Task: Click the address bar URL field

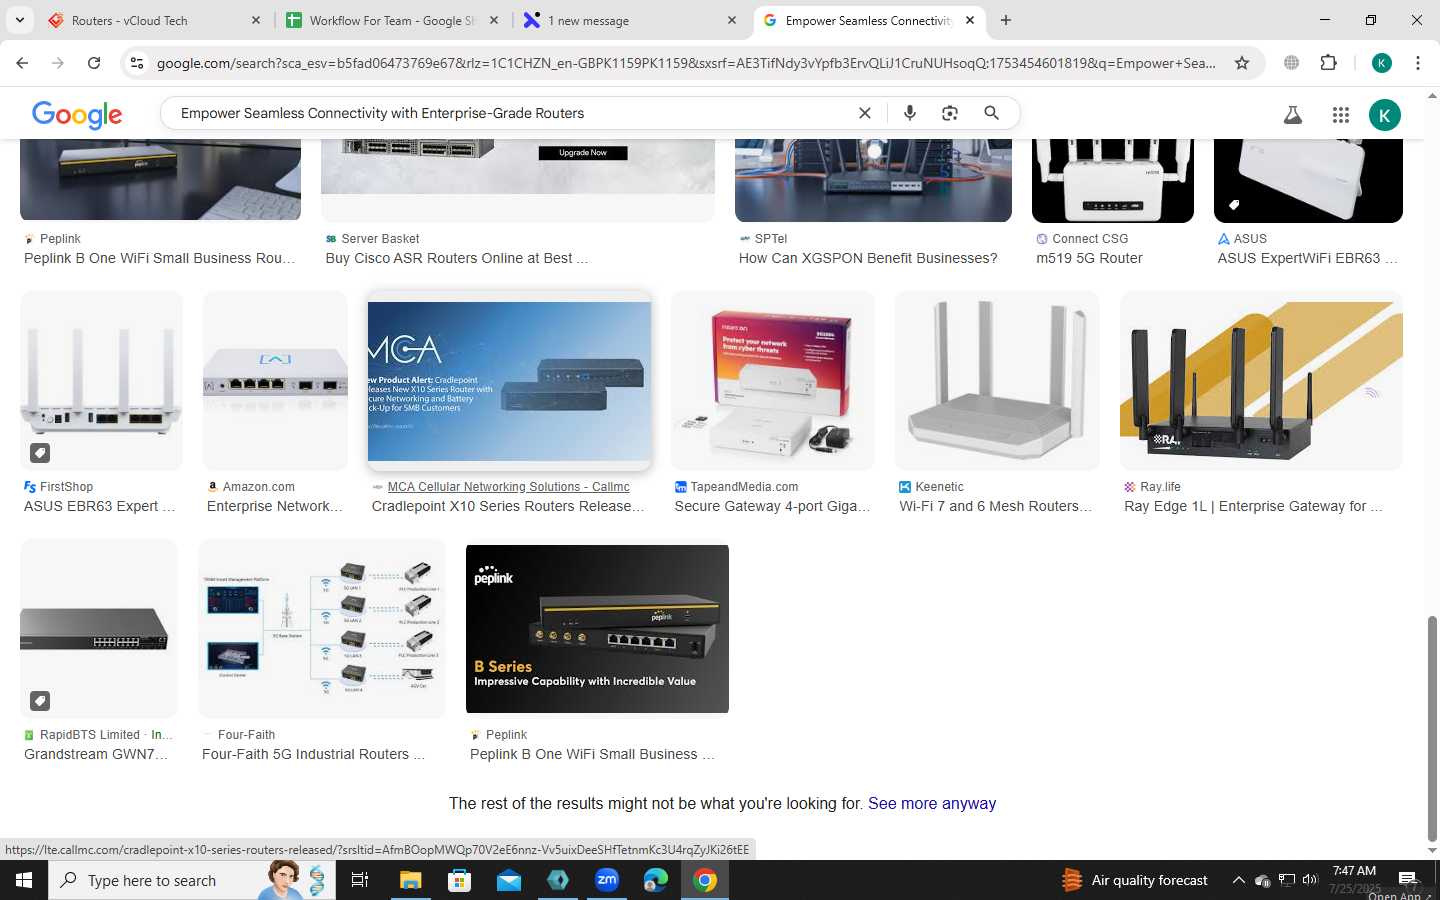Action: pyautogui.click(x=686, y=63)
